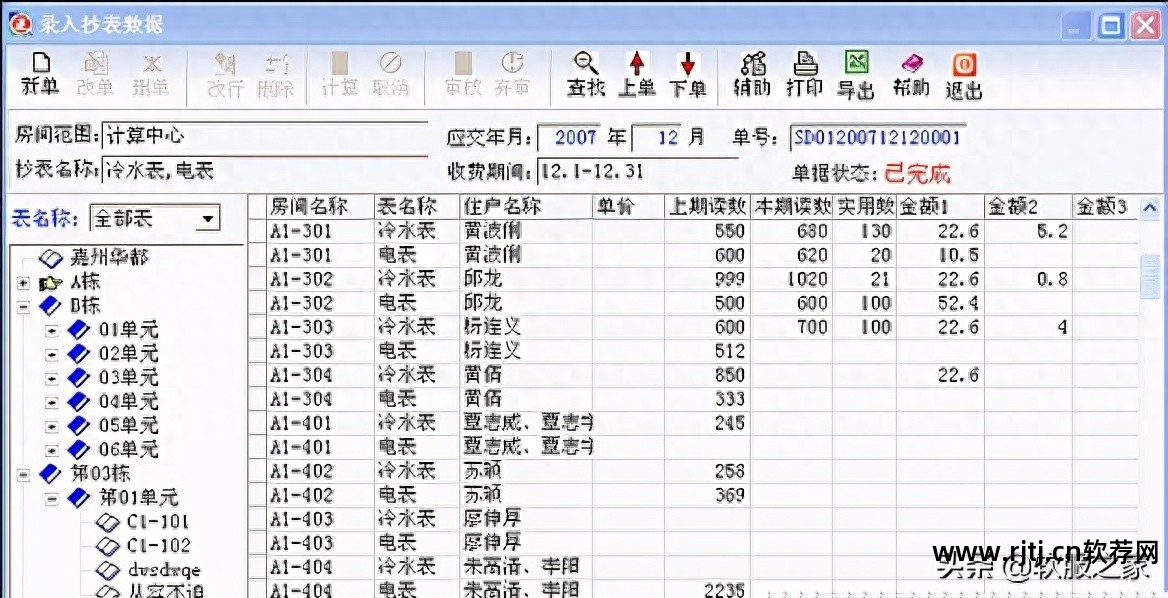Screen dimensions: 1168x598
Task: Click the 金额1 column header
Action: click(x=940, y=206)
